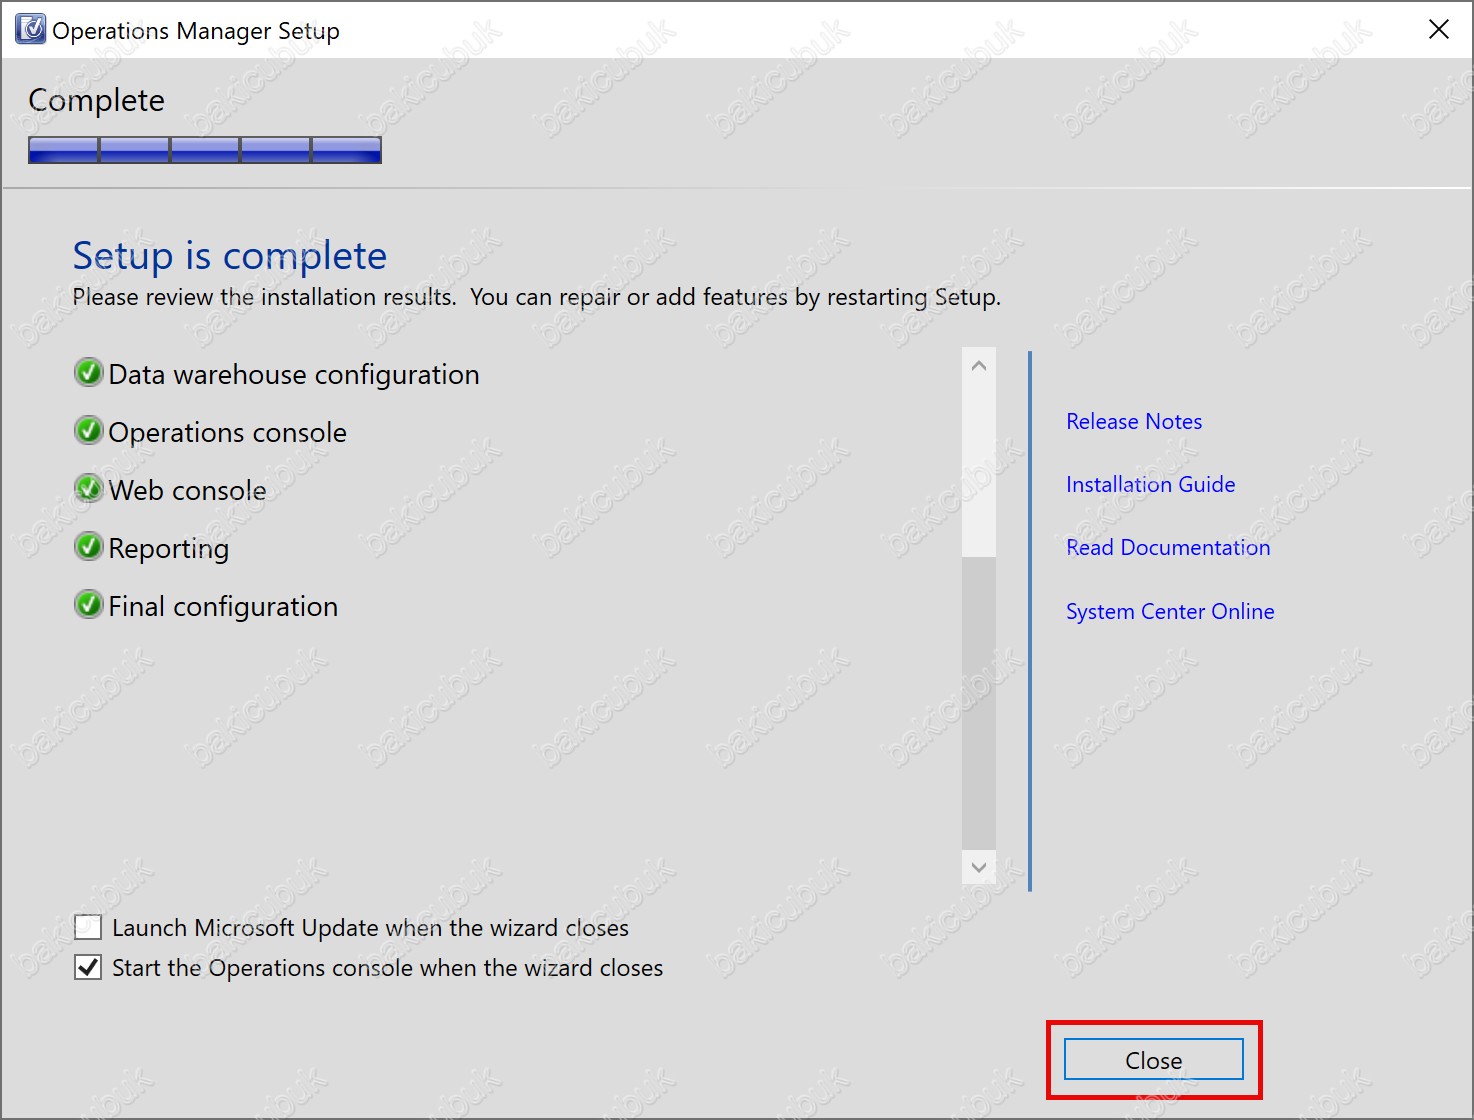This screenshot has width=1474, height=1120.
Task: Click the Operations Manager Setup title icon
Action: 31,29
